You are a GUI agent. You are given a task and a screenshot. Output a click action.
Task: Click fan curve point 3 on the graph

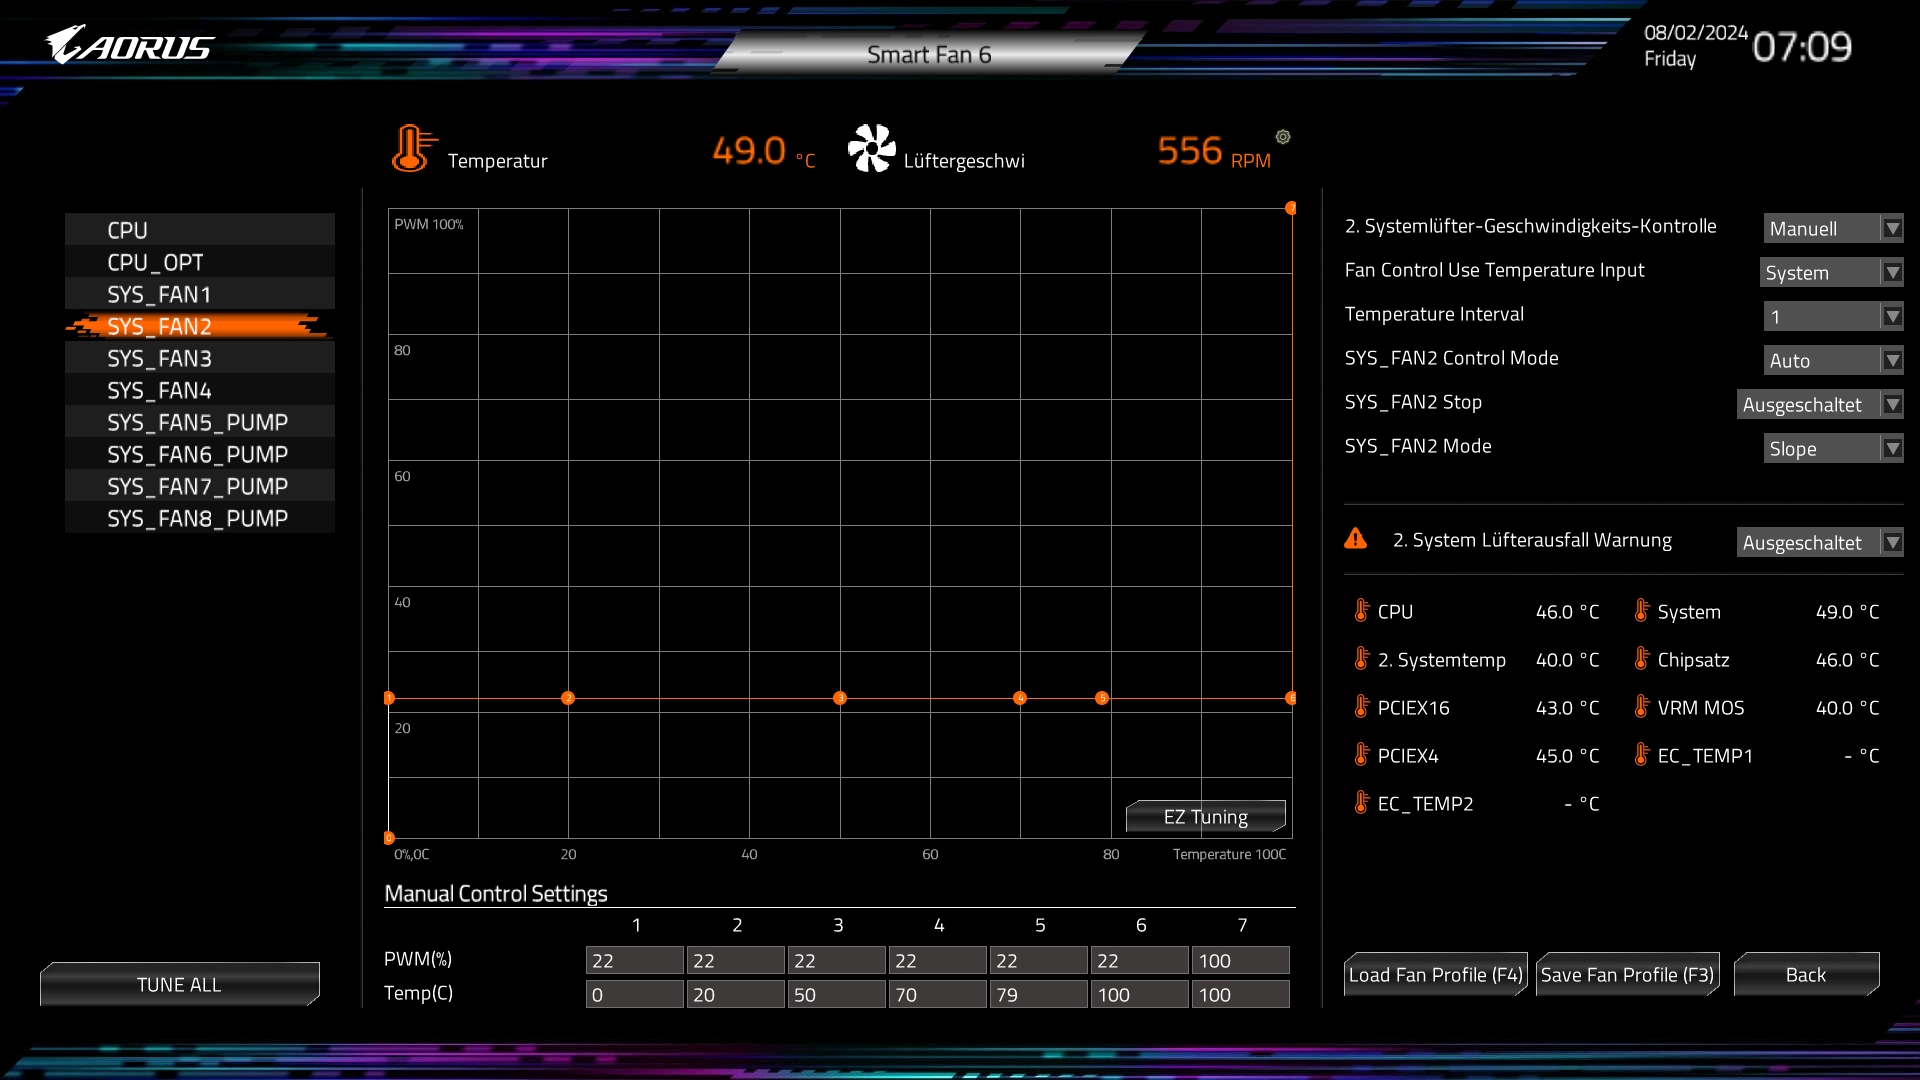[x=840, y=698]
